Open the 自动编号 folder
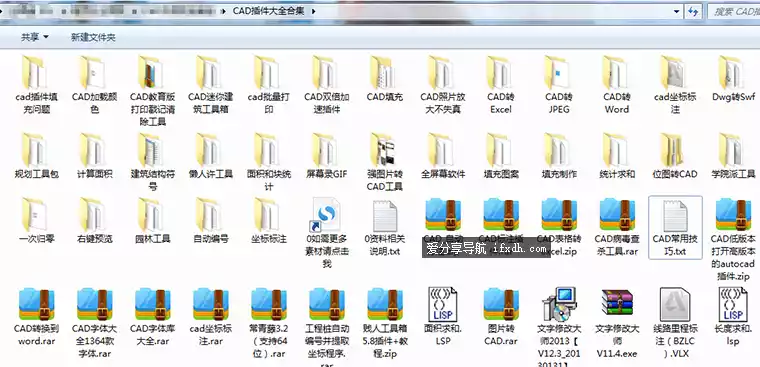This screenshot has height=367, width=760. click(211, 221)
